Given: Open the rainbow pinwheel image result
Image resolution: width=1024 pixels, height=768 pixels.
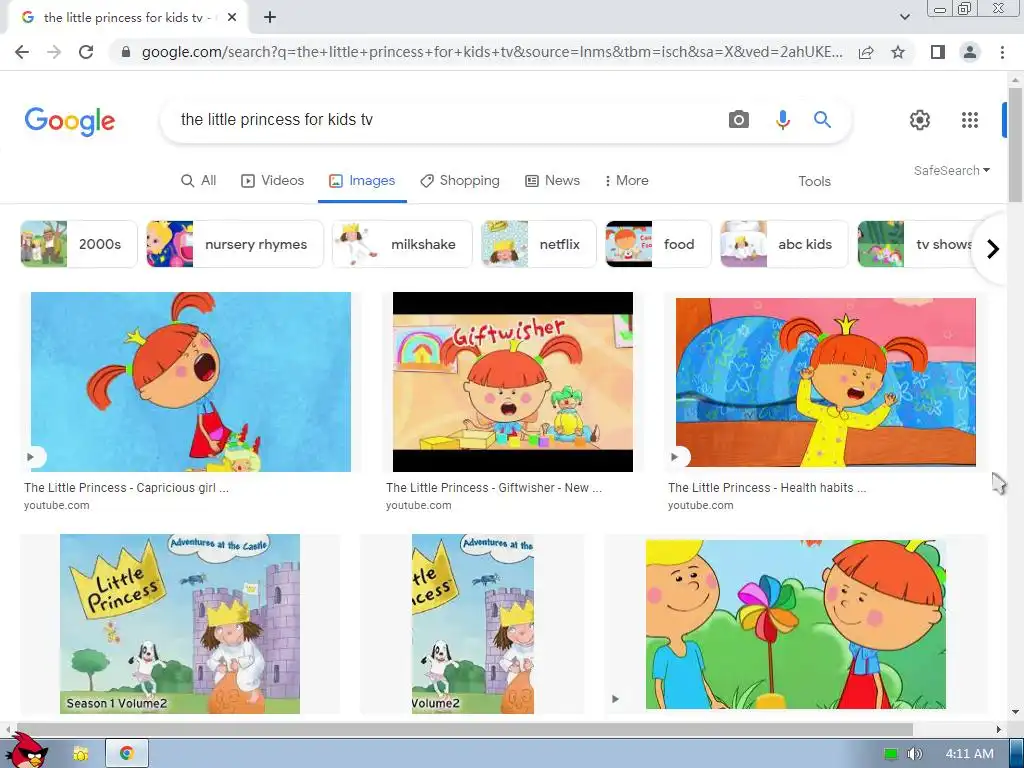Looking at the screenshot, I should click(795, 624).
